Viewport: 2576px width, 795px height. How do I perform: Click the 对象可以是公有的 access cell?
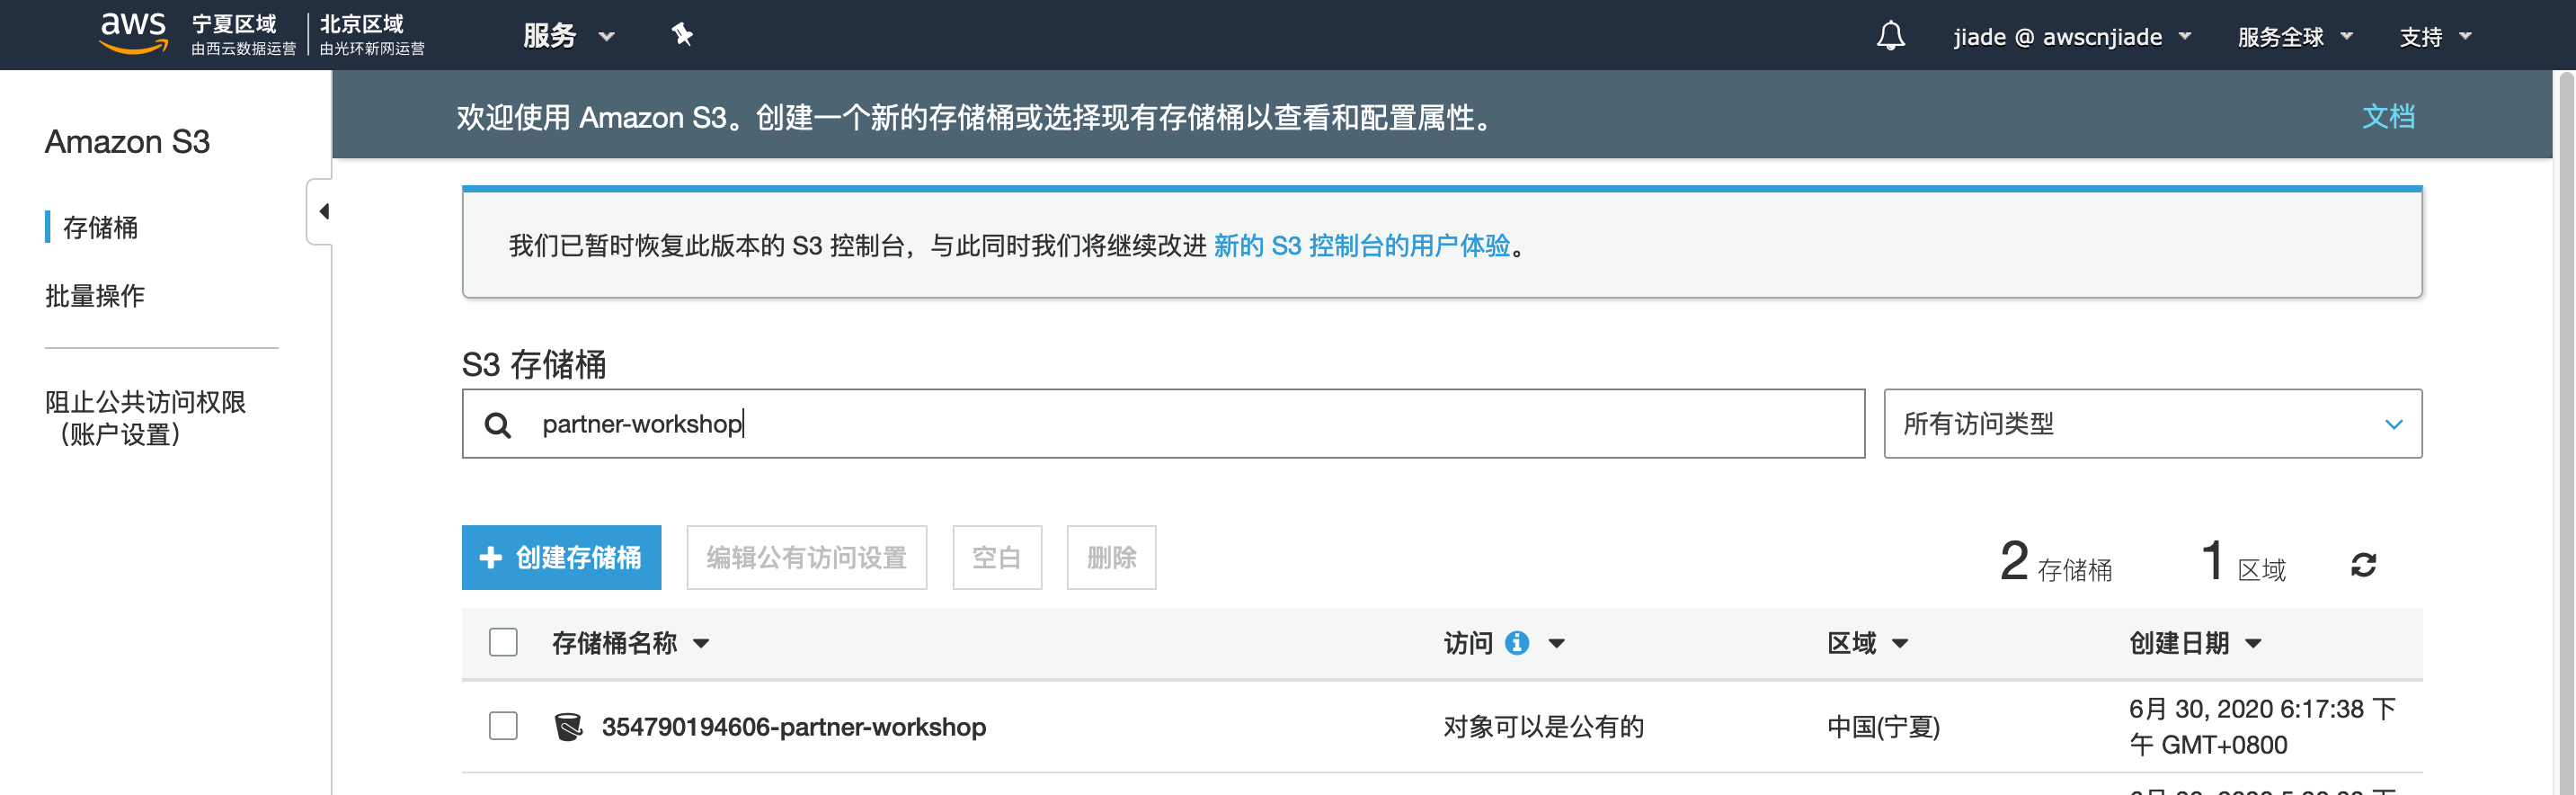pos(1543,727)
